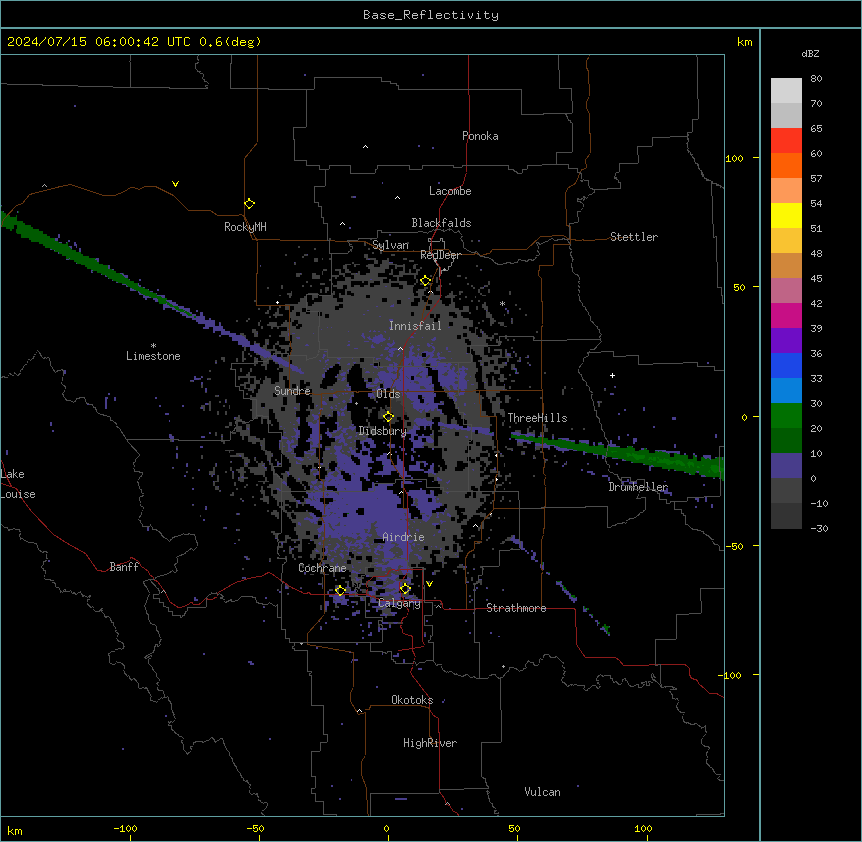Click the Olds town label
The image size is (862, 842).
click(x=388, y=394)
